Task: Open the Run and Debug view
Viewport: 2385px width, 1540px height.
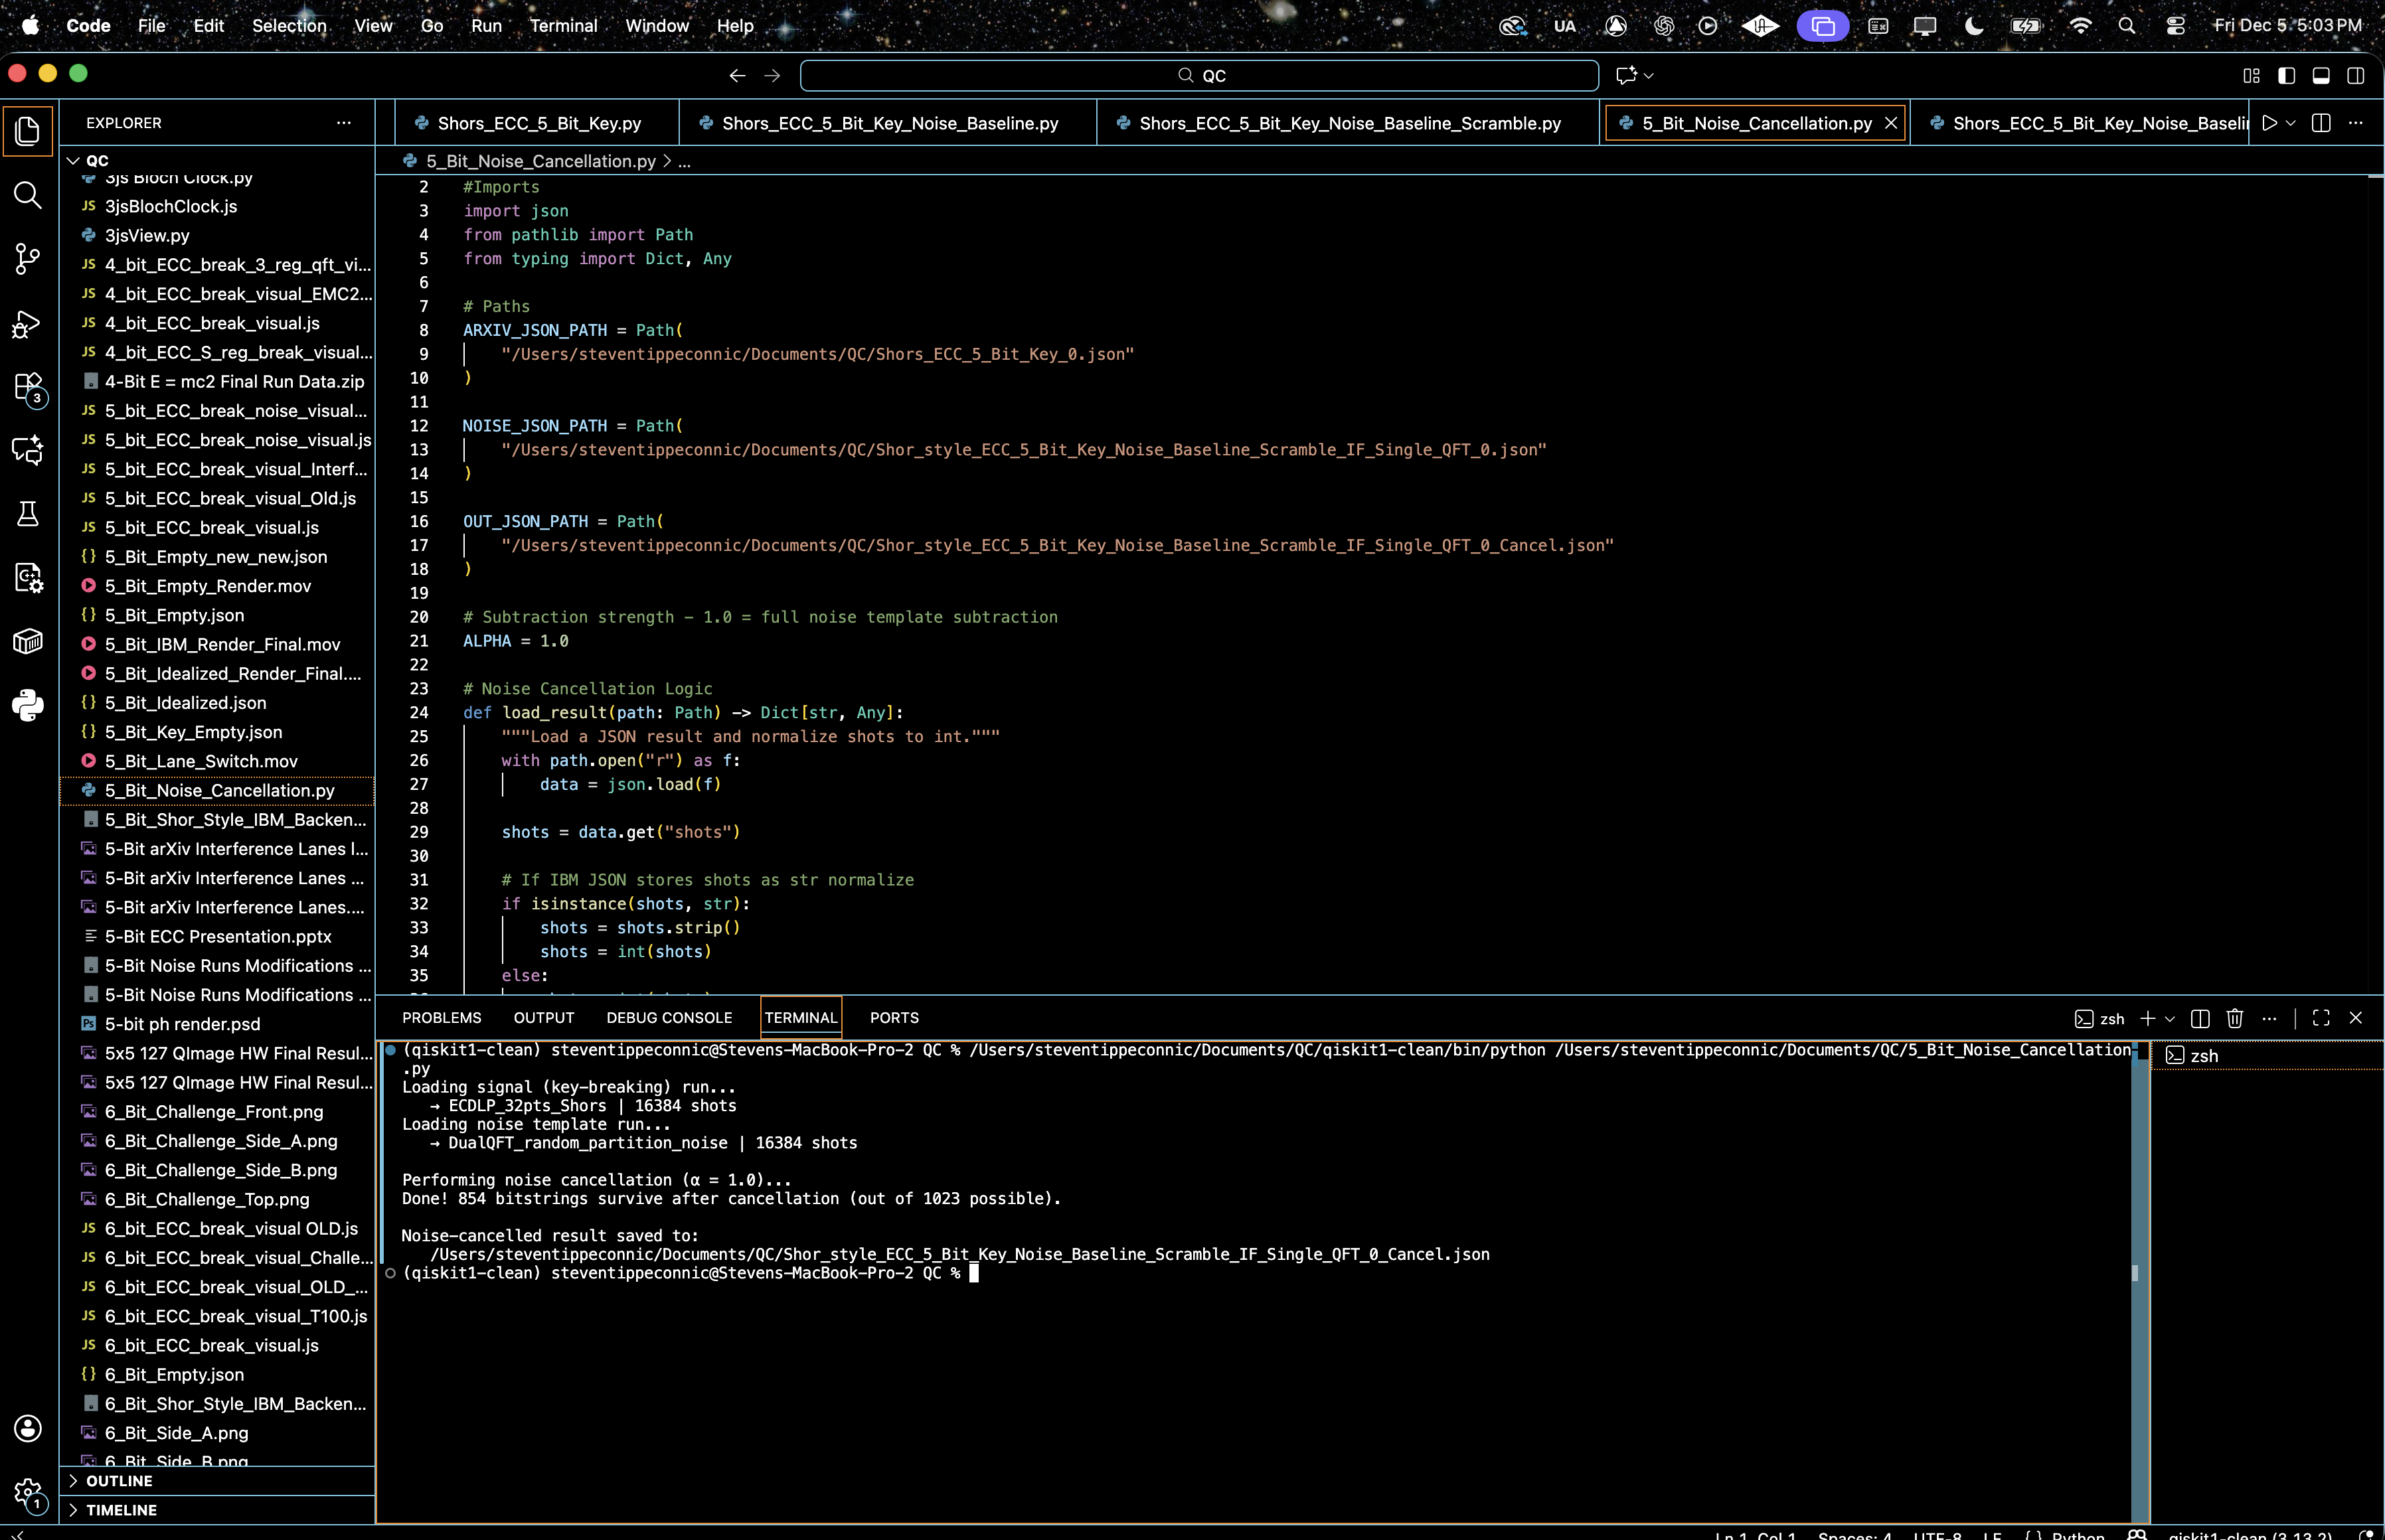Action: (28, 324)
